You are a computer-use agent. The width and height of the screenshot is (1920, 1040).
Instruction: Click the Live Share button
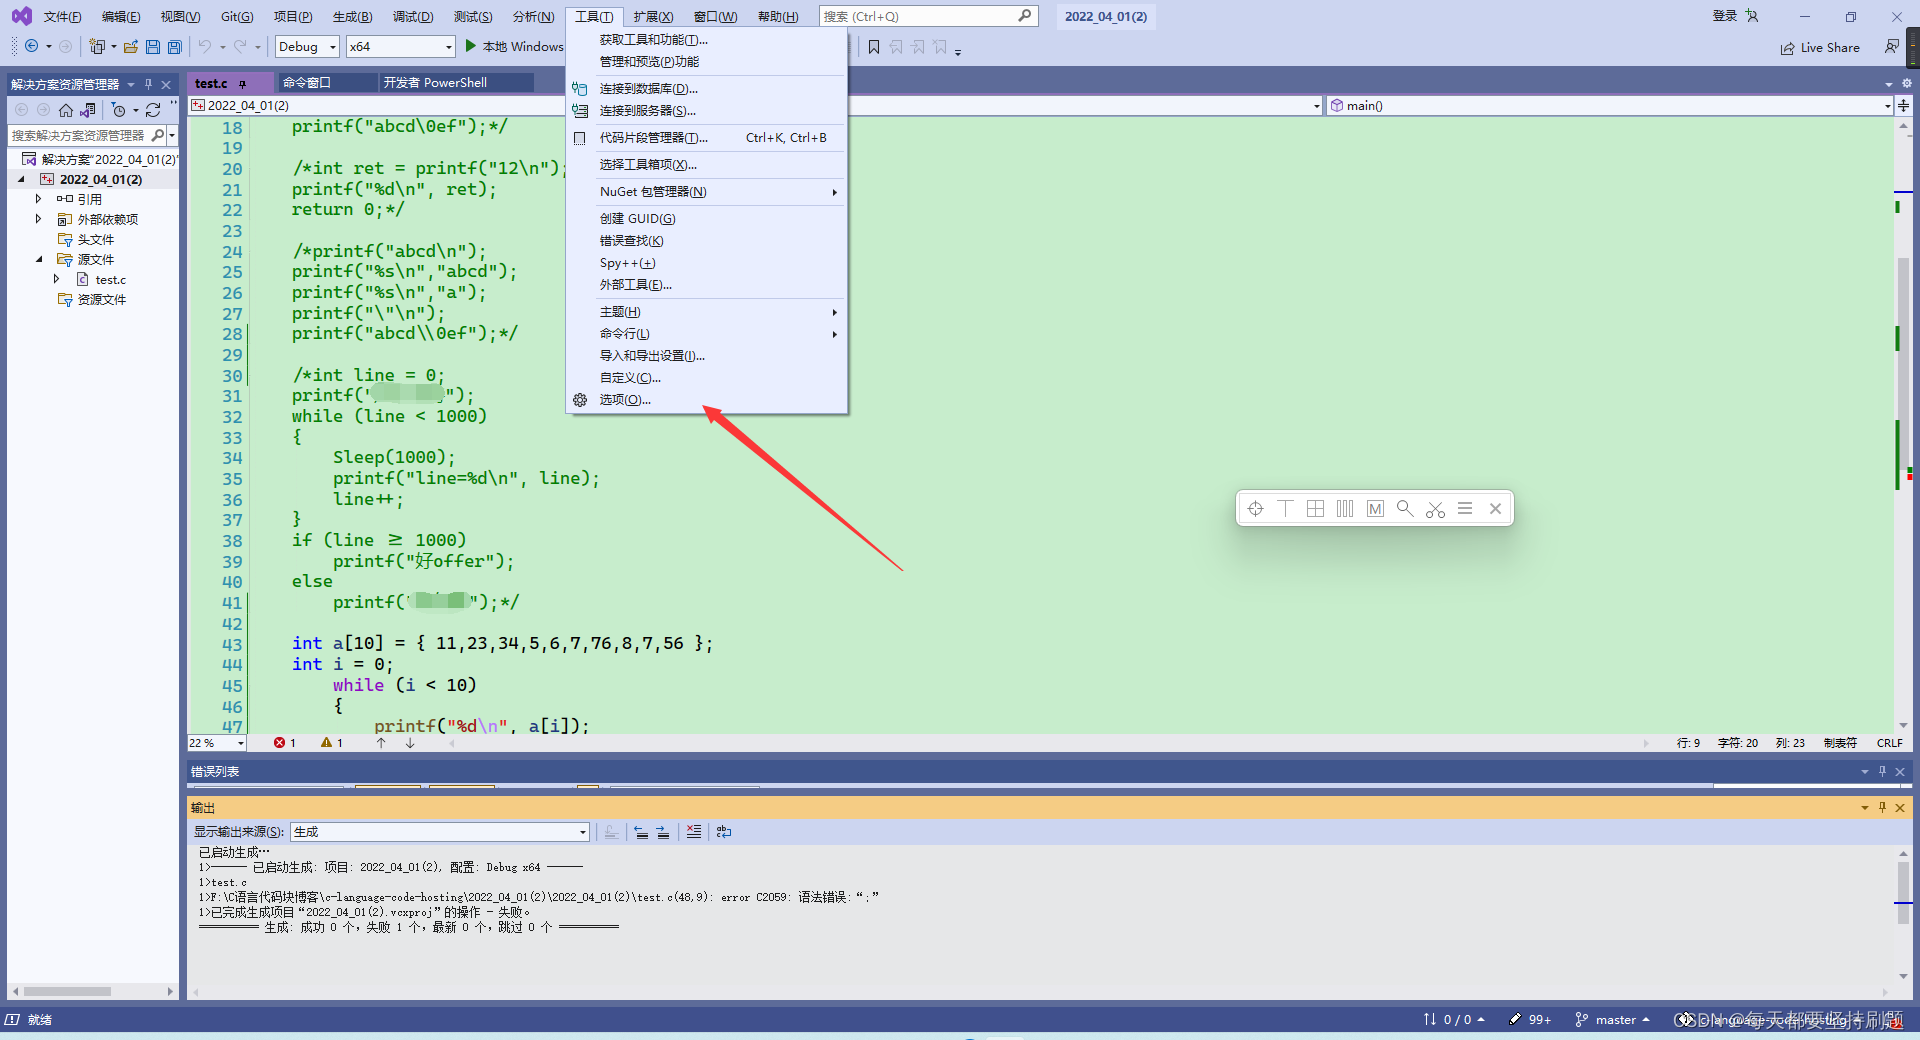point(1820,47)
